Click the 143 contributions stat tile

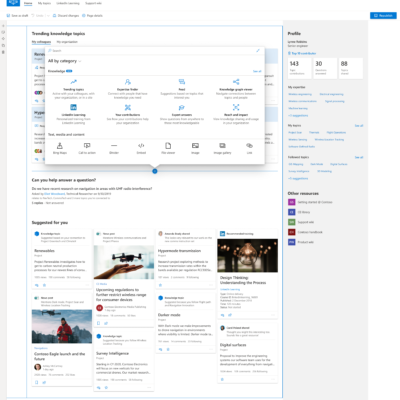299,68
